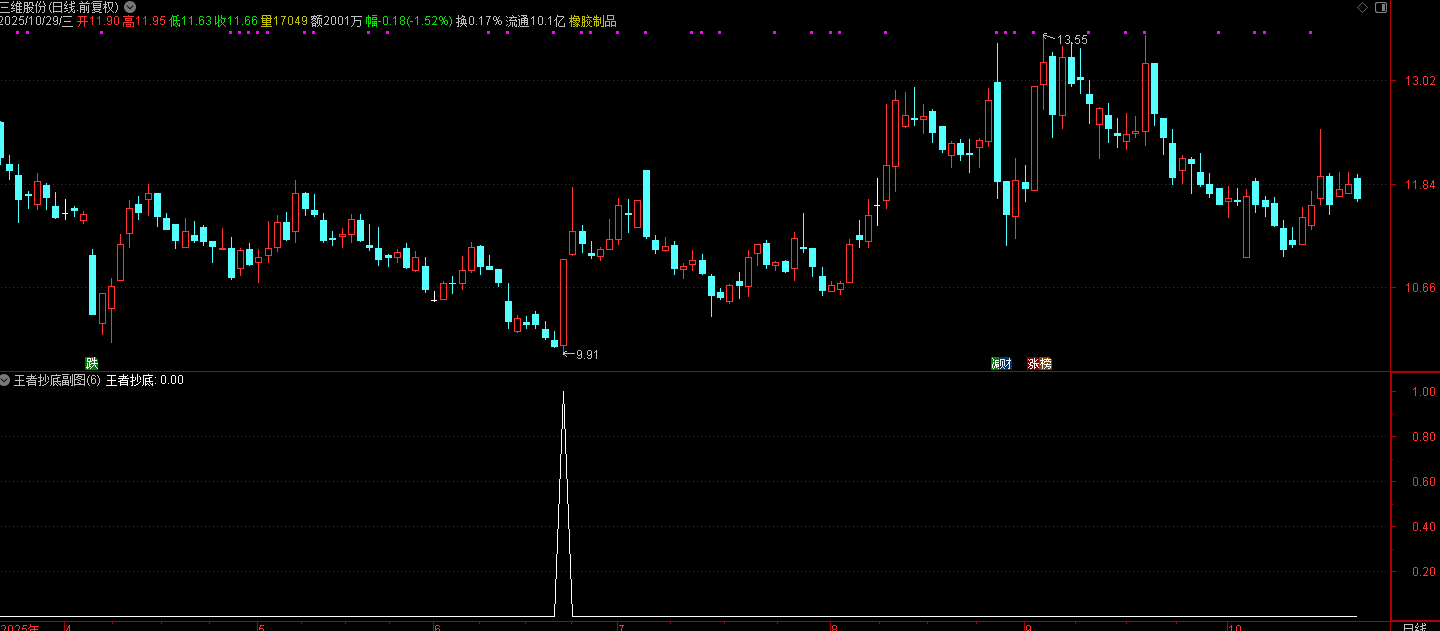This screenshot has width=1440, height=631.
Task: Click the 日线 period label at bottom right
Action: [x=1414, y=627]
